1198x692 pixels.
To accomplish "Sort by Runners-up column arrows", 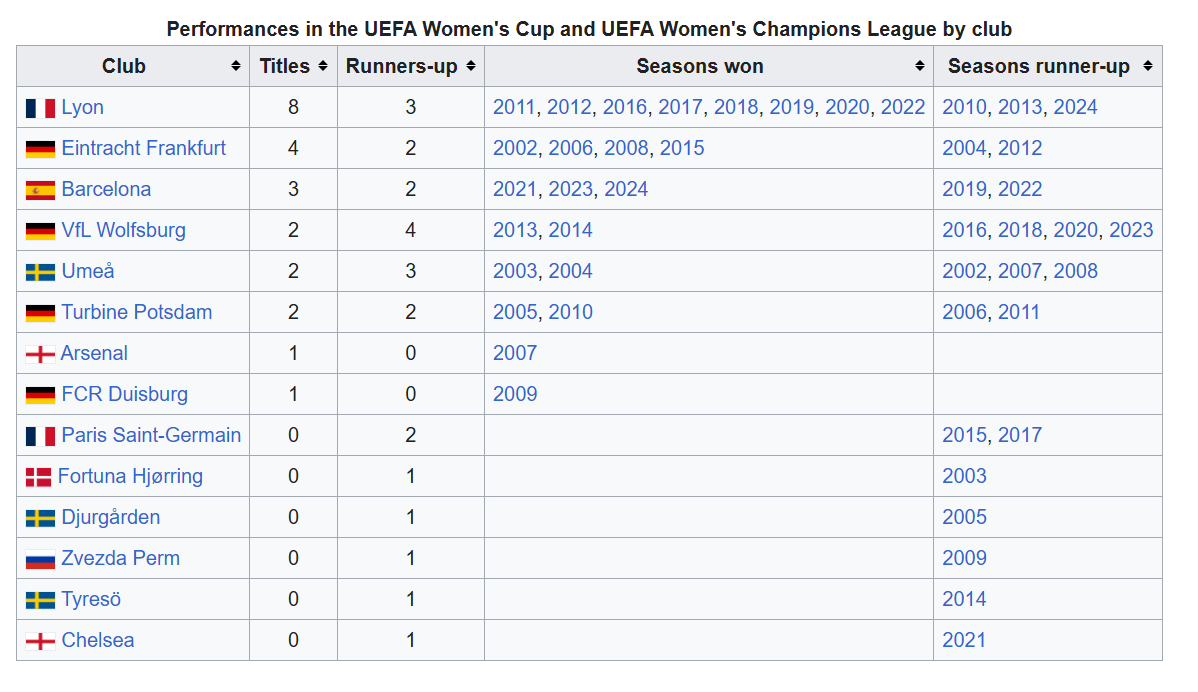I will tap(470, 66).
